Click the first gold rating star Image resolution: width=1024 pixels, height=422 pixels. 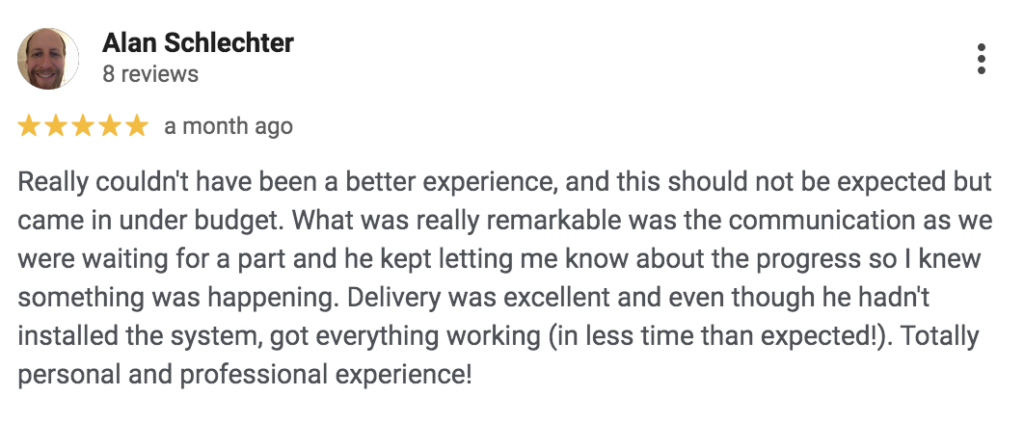[30, 126]
